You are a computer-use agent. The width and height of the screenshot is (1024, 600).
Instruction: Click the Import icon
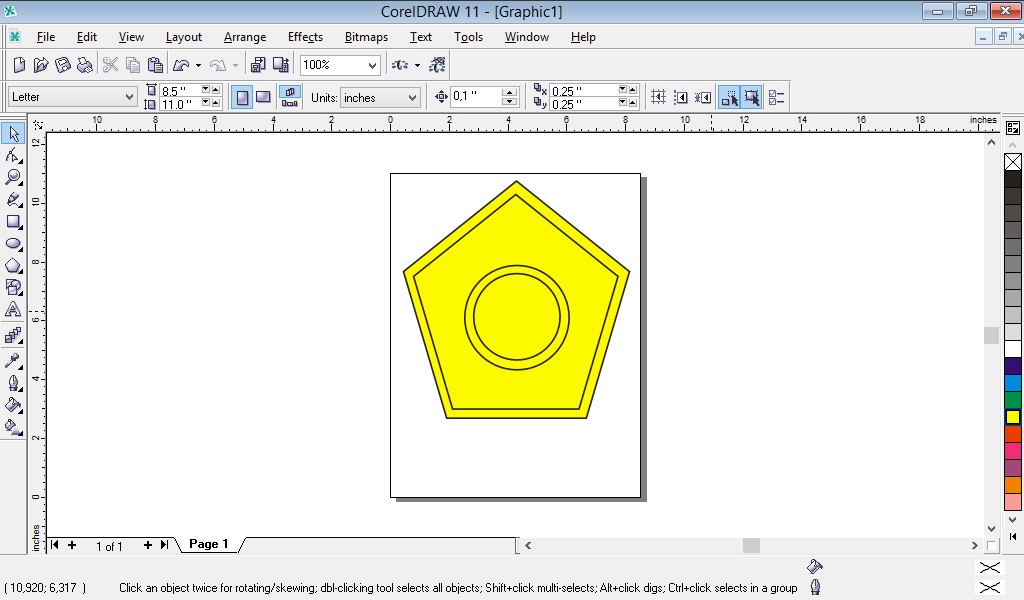[258, 65]
